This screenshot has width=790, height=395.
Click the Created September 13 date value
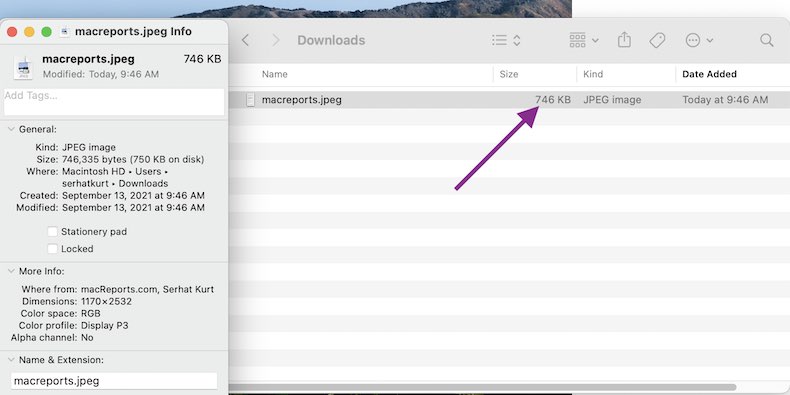(133, 195)
